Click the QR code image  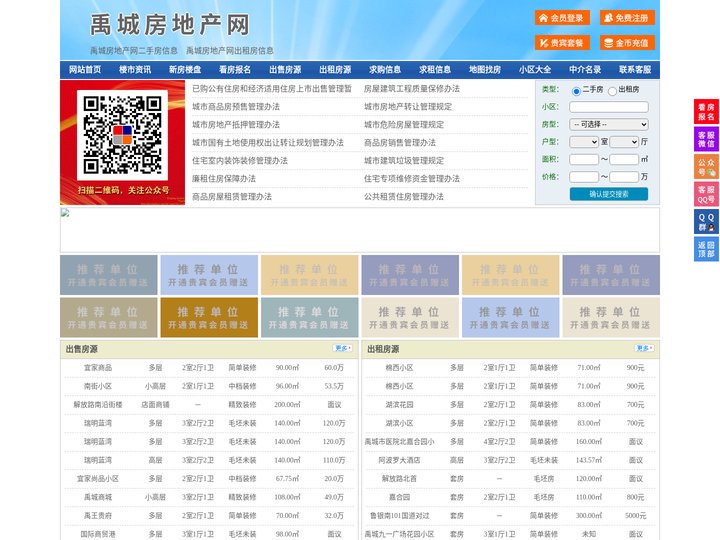click(x=122, y=135)
